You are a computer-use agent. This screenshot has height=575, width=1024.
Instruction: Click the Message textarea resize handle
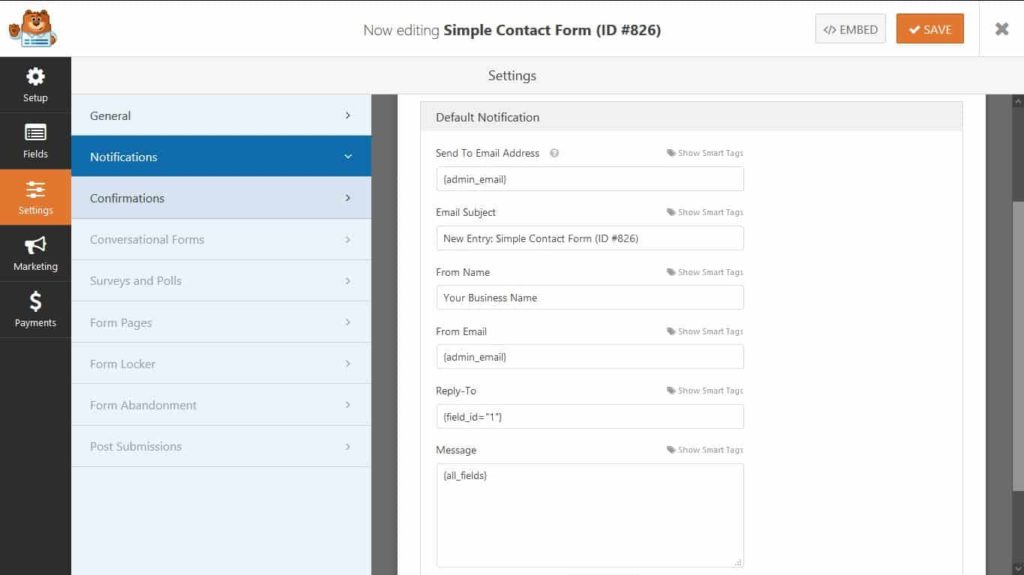click(738, 562)
